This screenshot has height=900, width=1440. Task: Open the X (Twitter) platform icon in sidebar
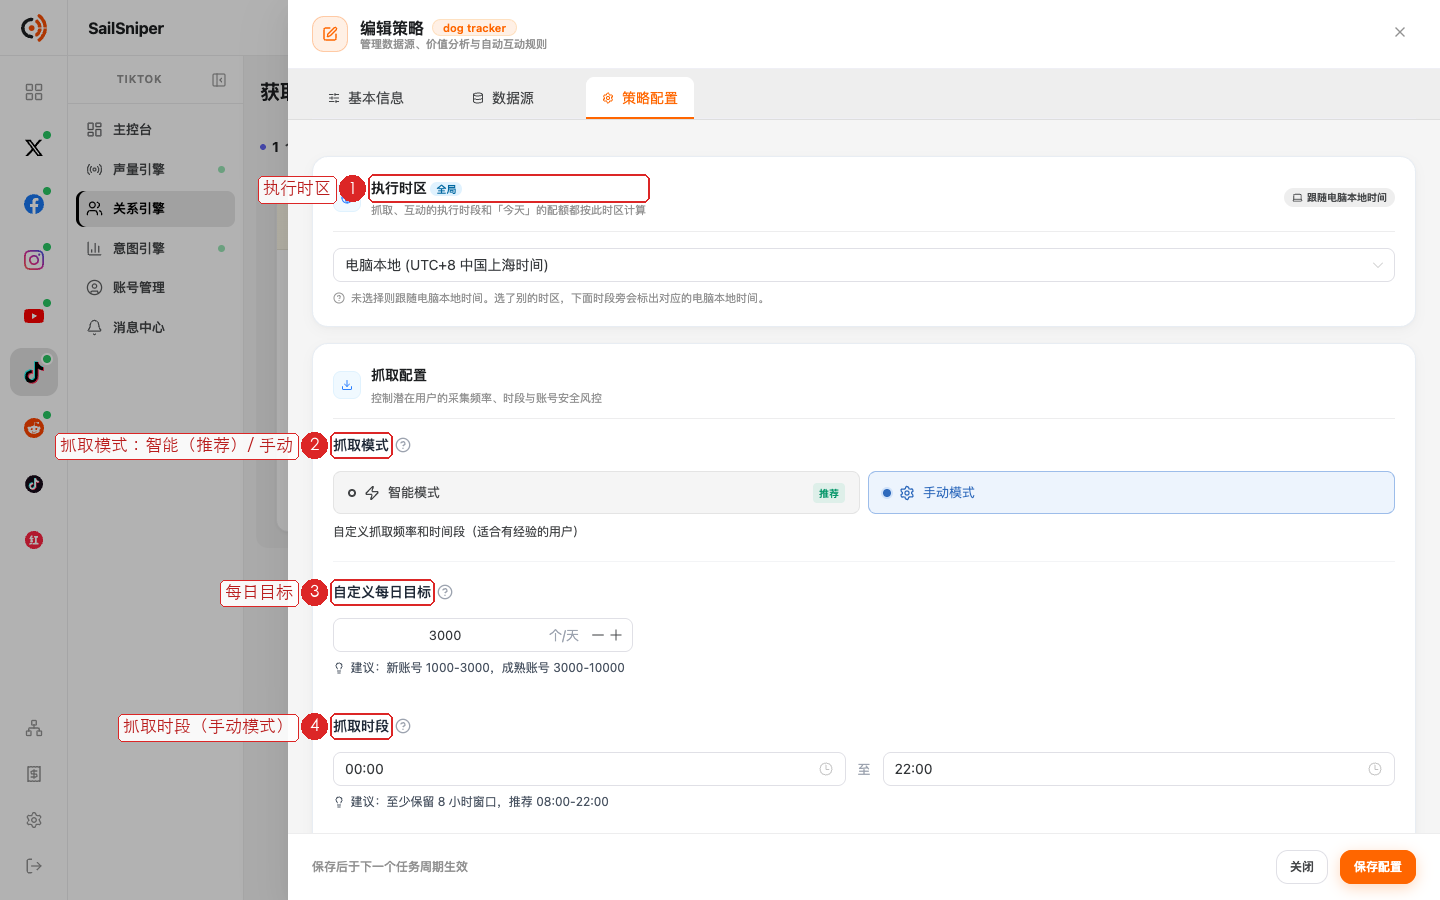tap(34, 148)
